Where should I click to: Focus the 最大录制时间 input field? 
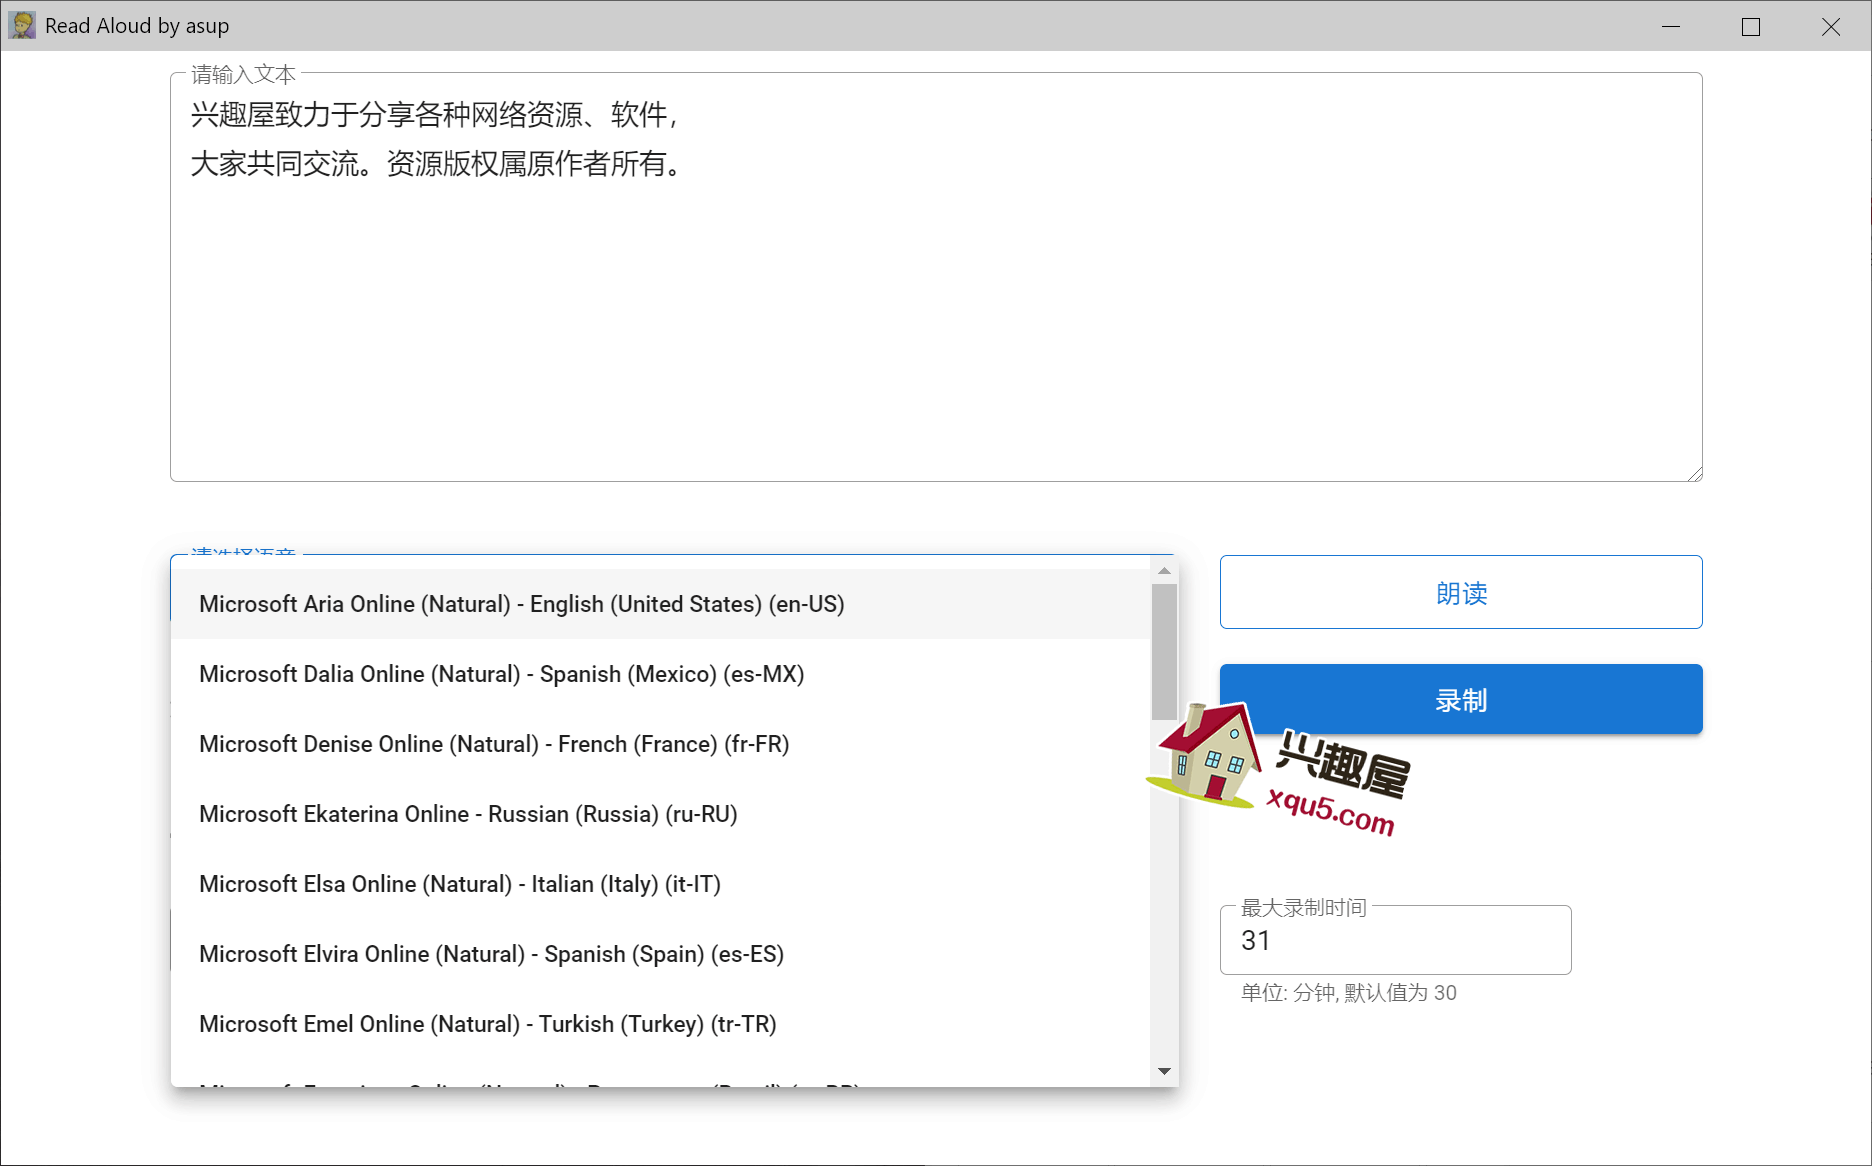[1395, 940]
